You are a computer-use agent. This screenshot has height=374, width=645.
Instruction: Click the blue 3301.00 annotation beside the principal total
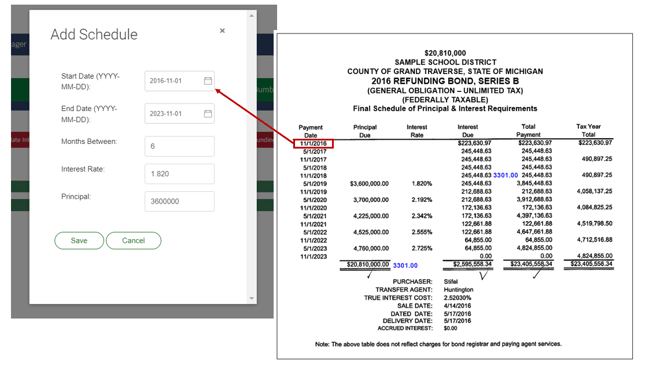(x=405, y=266)
